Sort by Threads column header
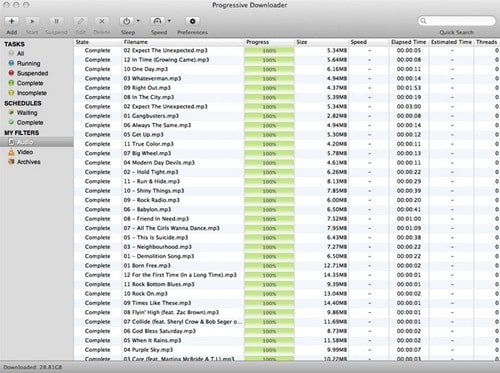The width and height of the screenshot is (500, 373). [487, 42]
